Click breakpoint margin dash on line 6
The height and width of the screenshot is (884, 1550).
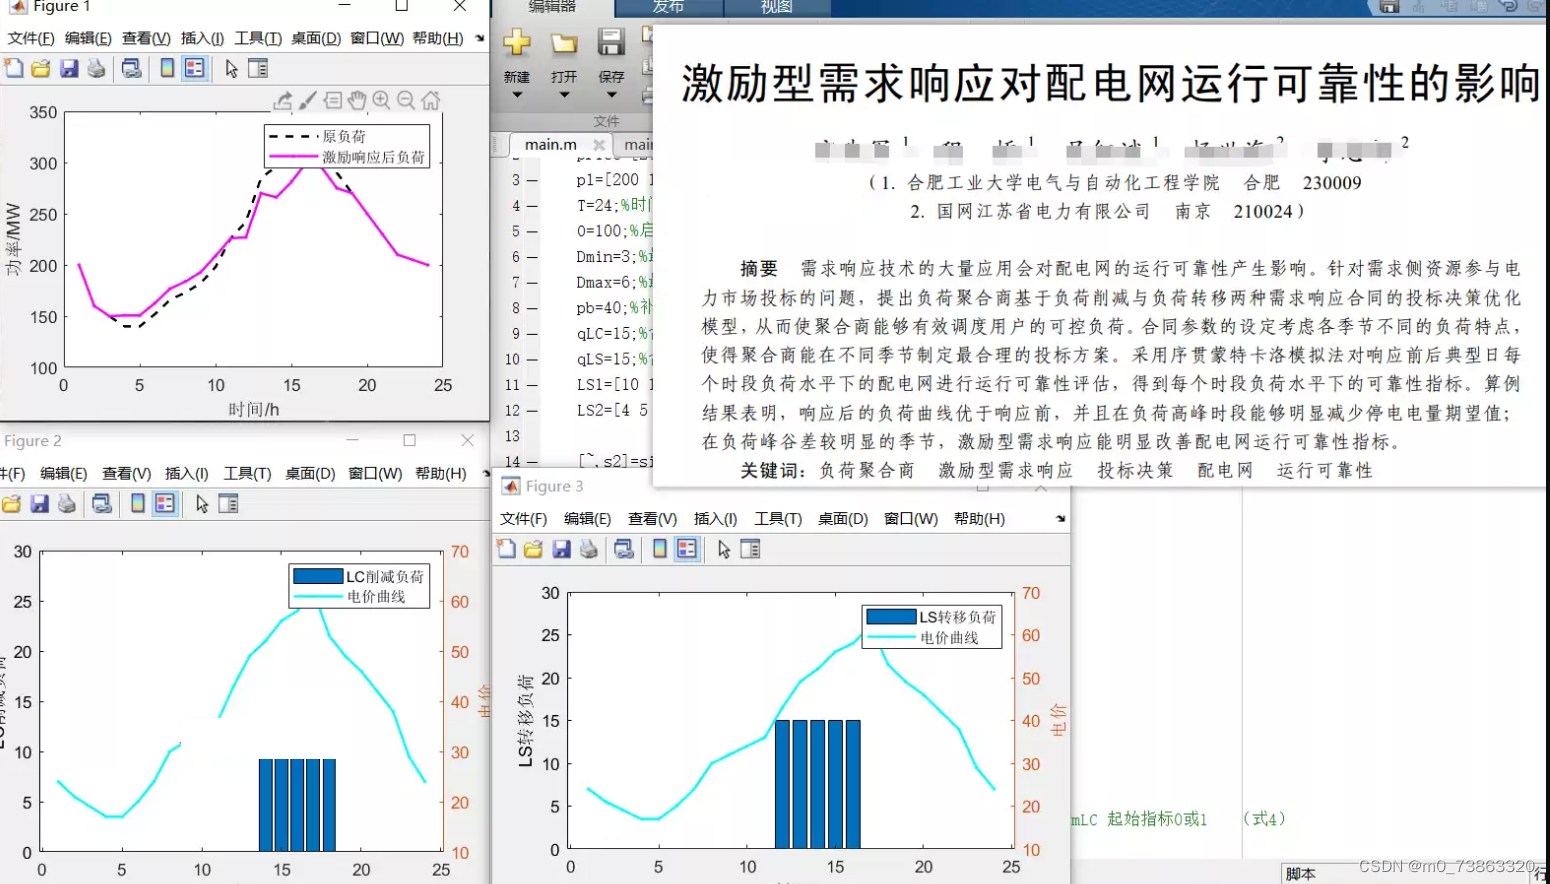point(532,257)
